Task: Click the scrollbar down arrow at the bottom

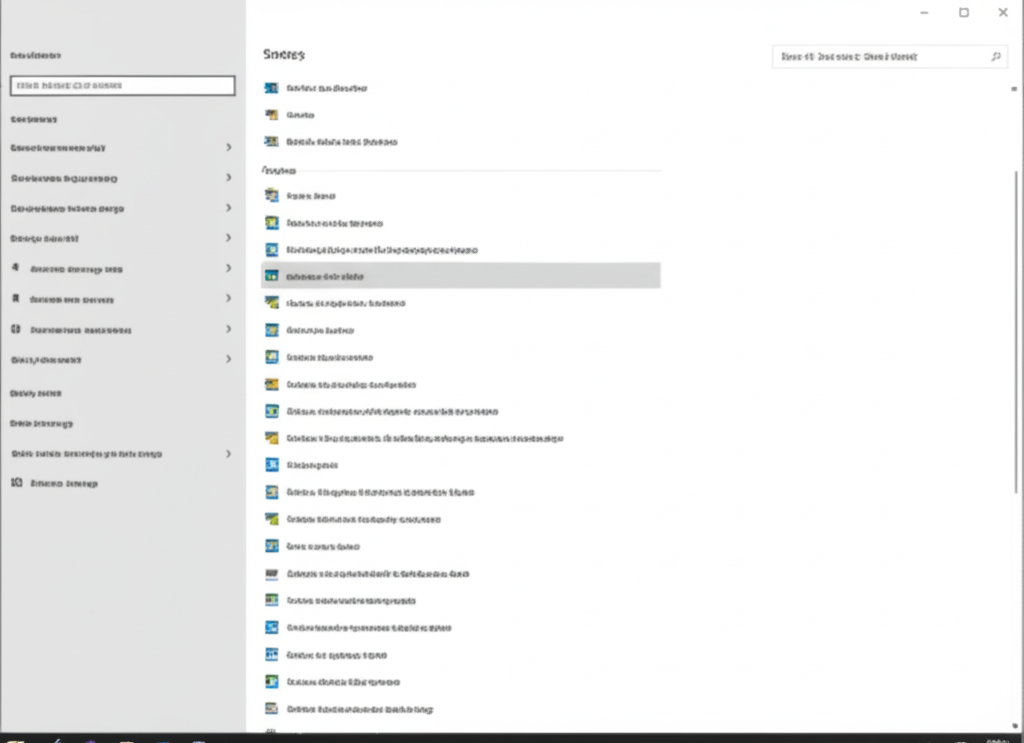Action: coord(1014,725)
